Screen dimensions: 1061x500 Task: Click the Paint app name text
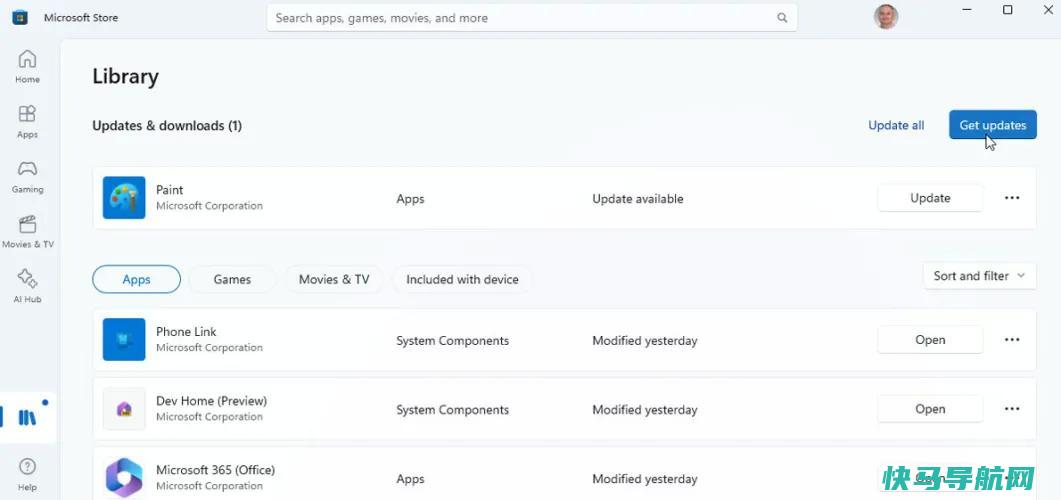click(169, 190)
